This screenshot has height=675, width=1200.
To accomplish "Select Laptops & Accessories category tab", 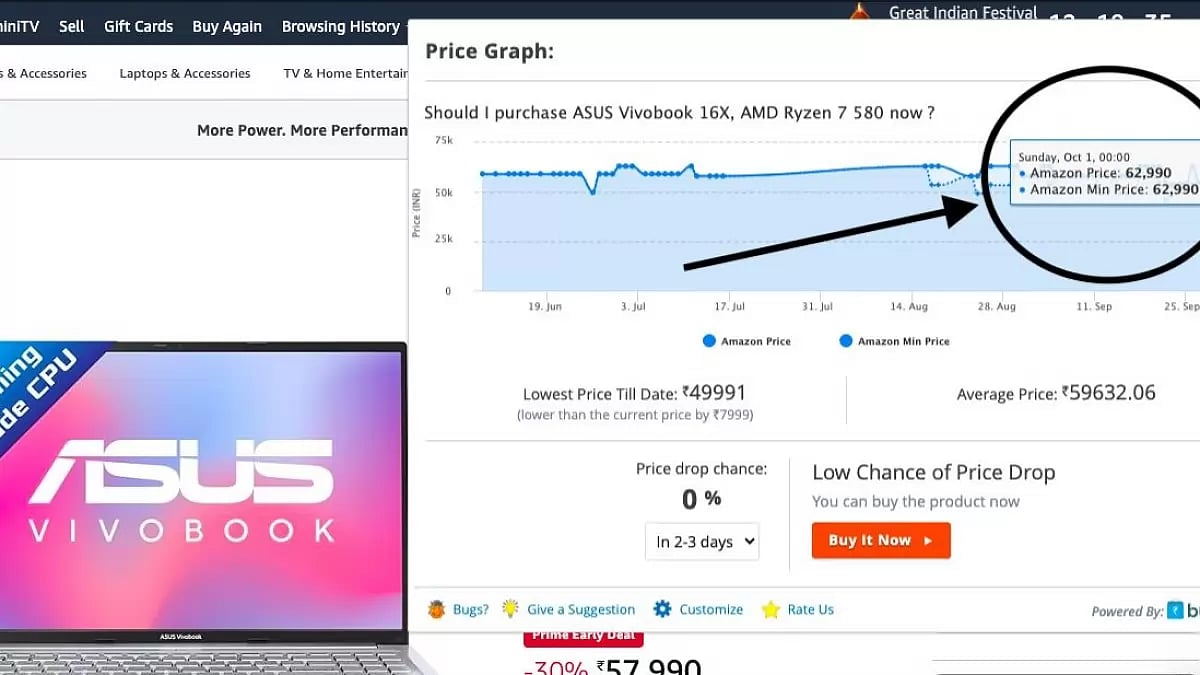I will pos(185,73).
